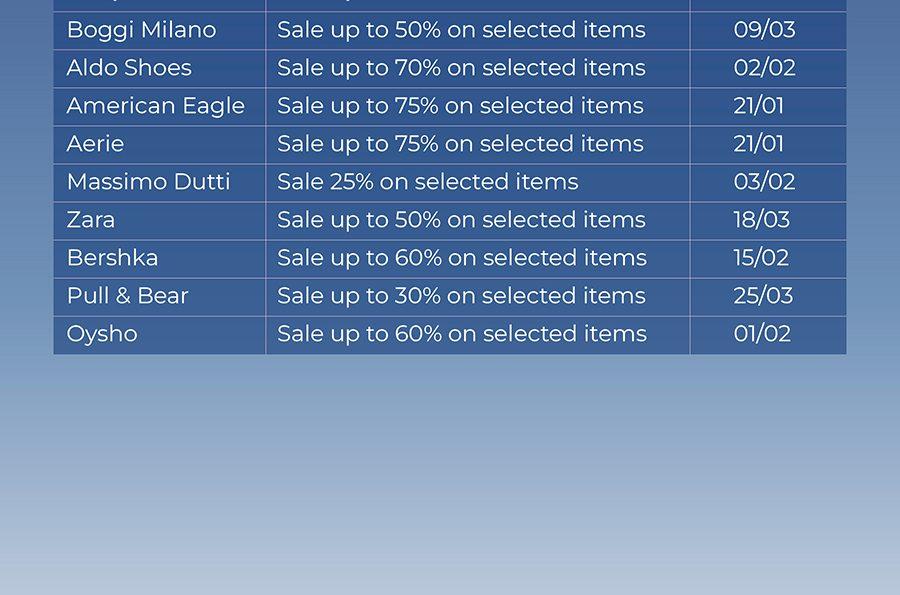Select the American Eagle row label

click(x=156, y=107)
